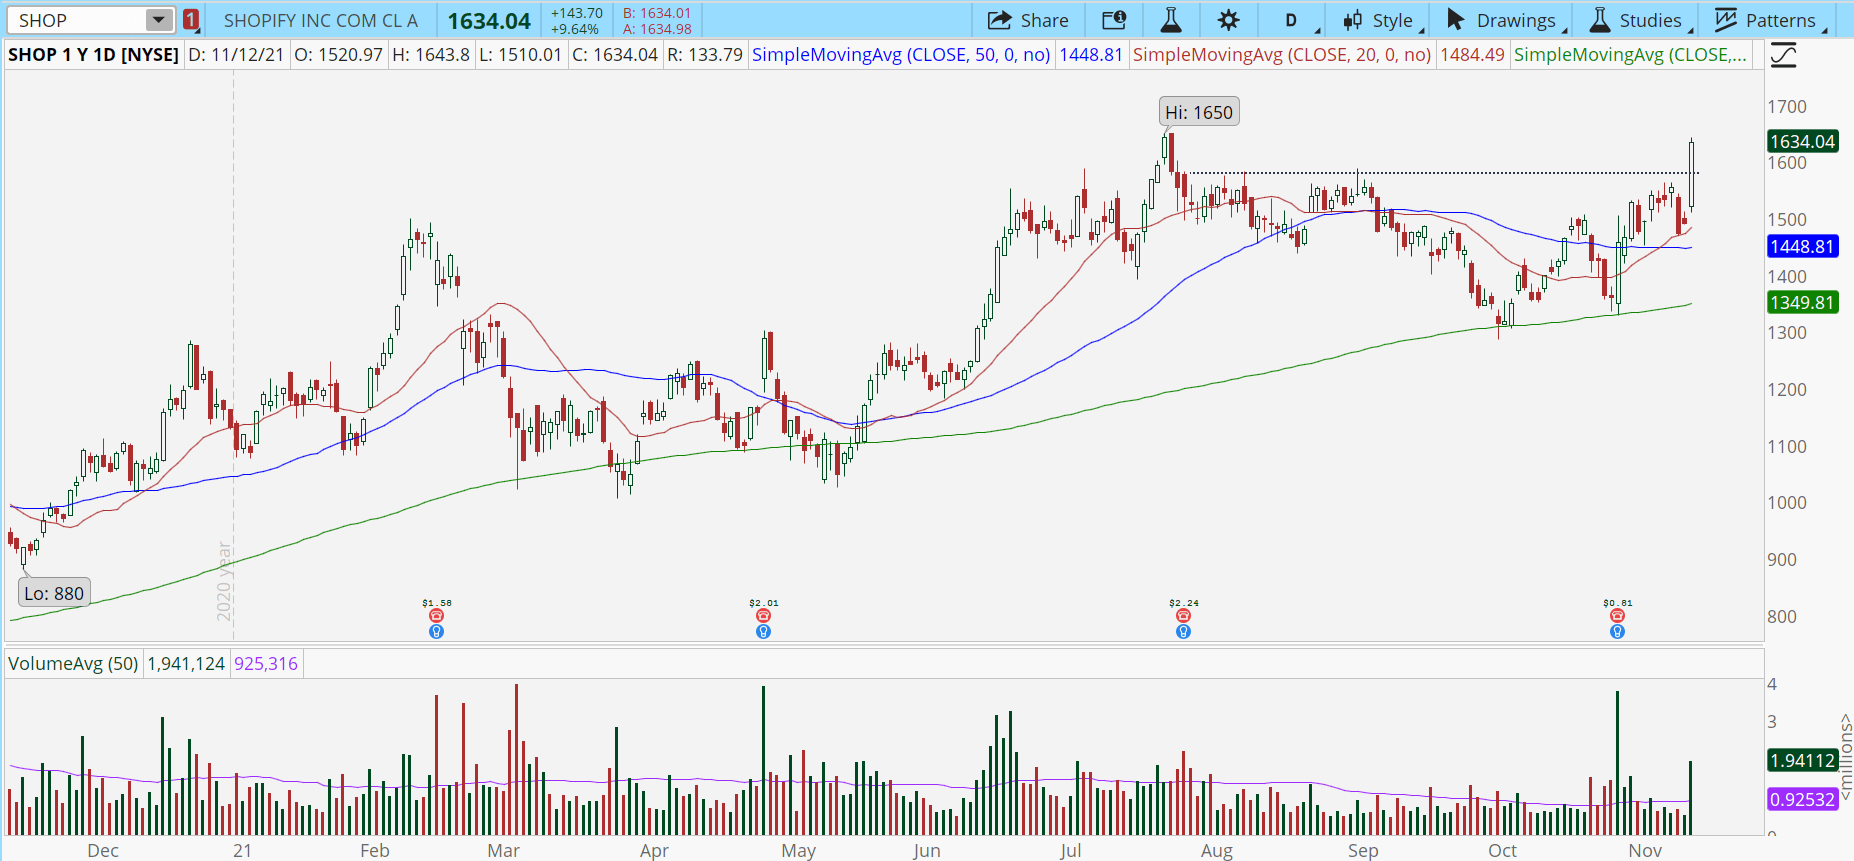Click the Lo: 880 price bubble
1854x861 pixels.
tap(54, 593)
